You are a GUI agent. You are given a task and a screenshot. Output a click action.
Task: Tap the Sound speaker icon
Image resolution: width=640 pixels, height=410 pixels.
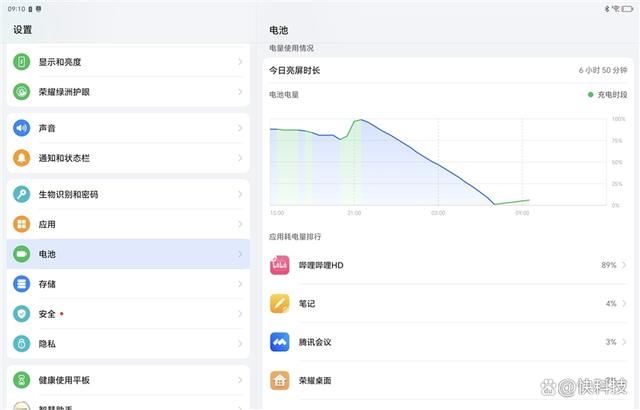pyautogui.click(x=21, y=129)
